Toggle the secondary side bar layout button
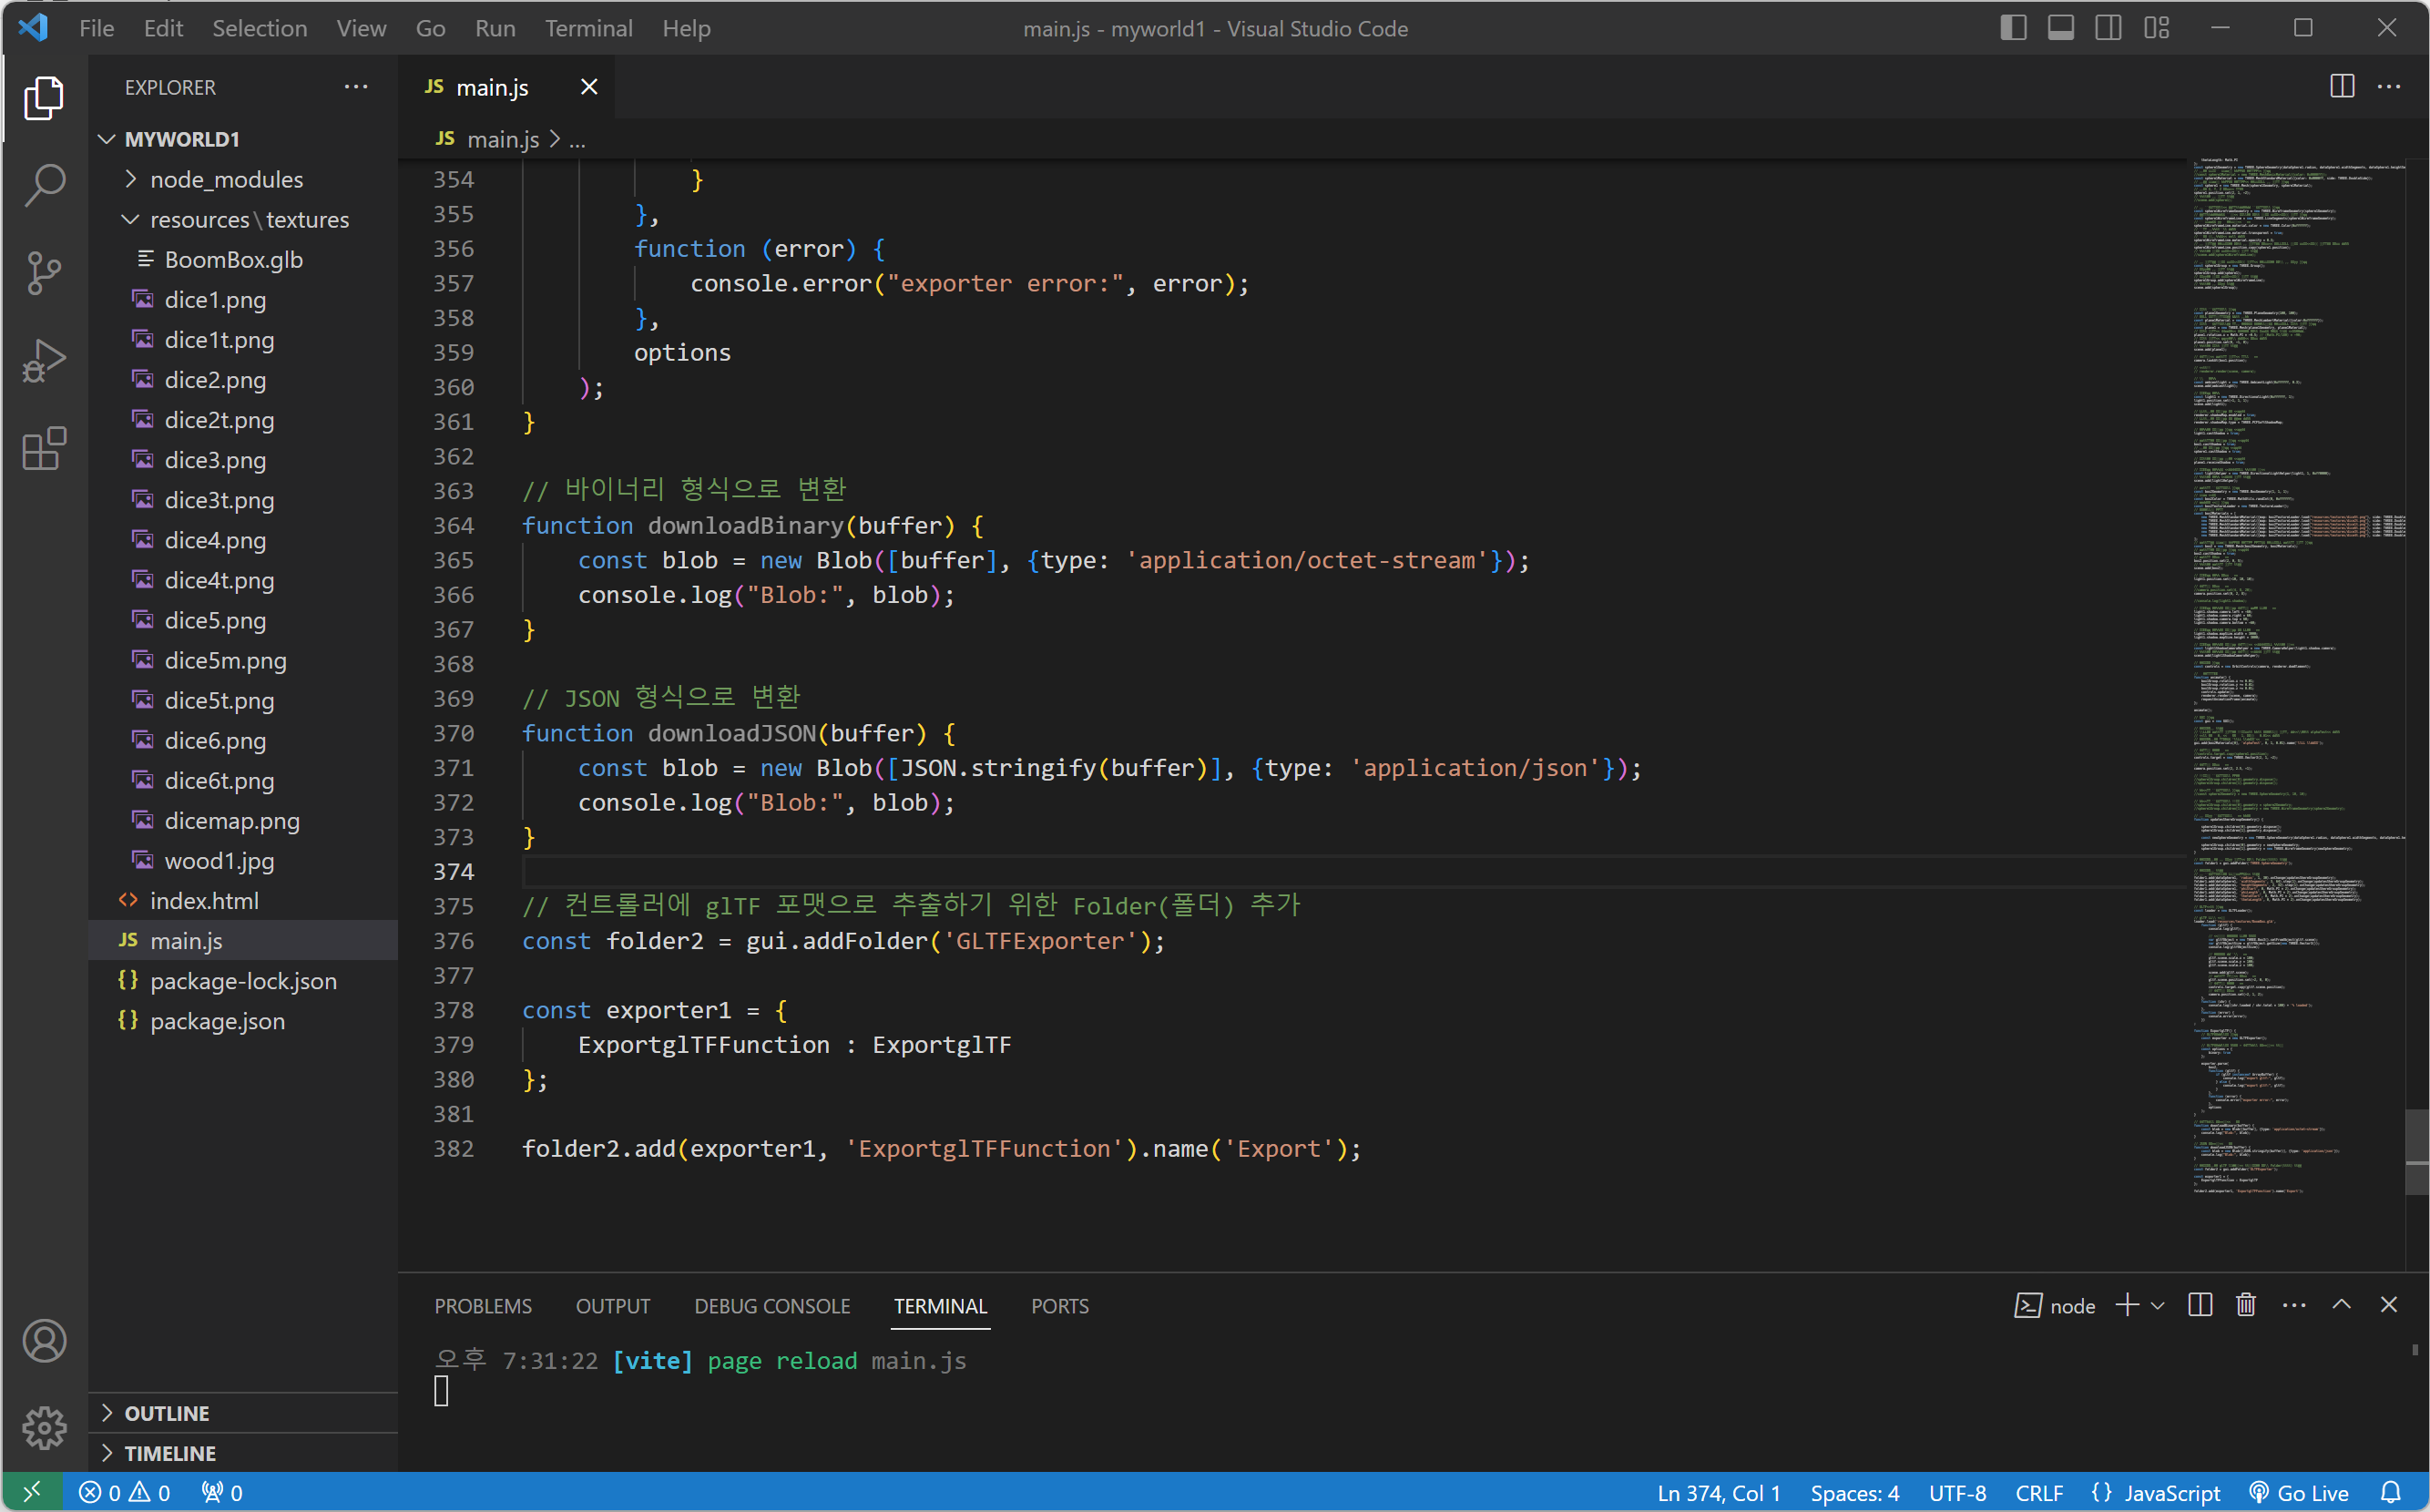The image size is (2430, 1512). click(x=2108, y=28)
